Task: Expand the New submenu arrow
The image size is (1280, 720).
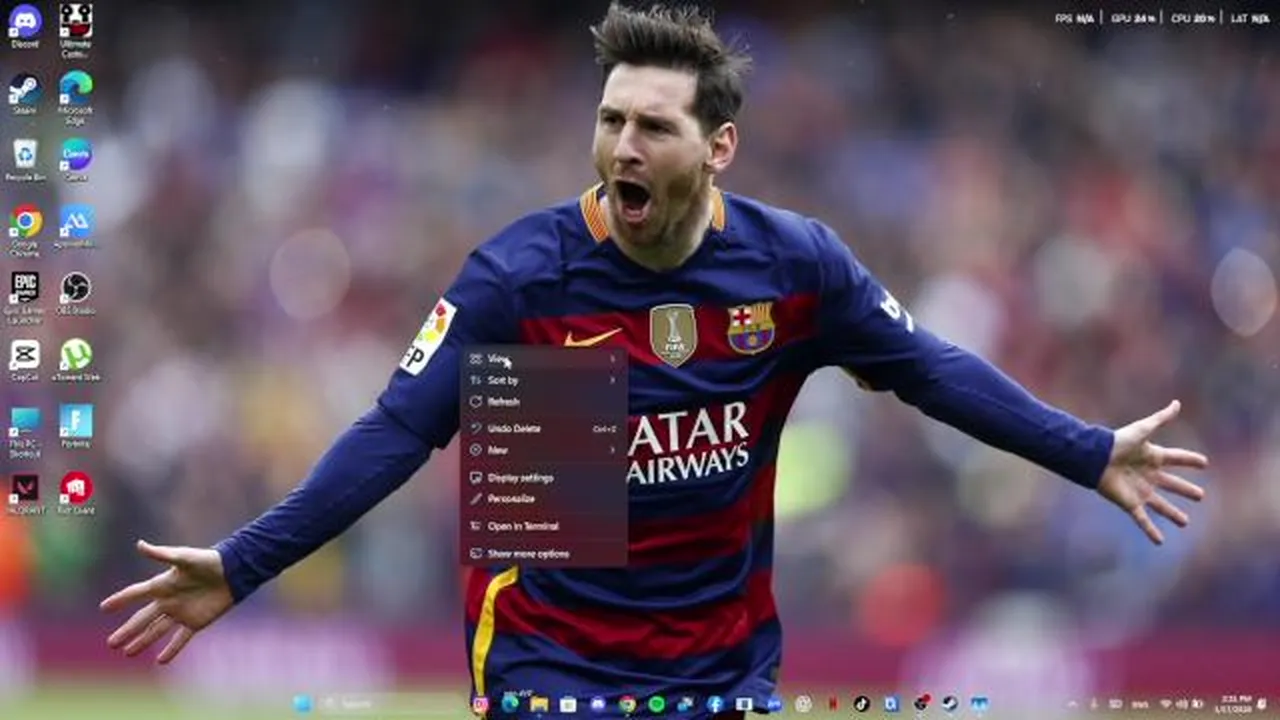Action: click(613, 450)
